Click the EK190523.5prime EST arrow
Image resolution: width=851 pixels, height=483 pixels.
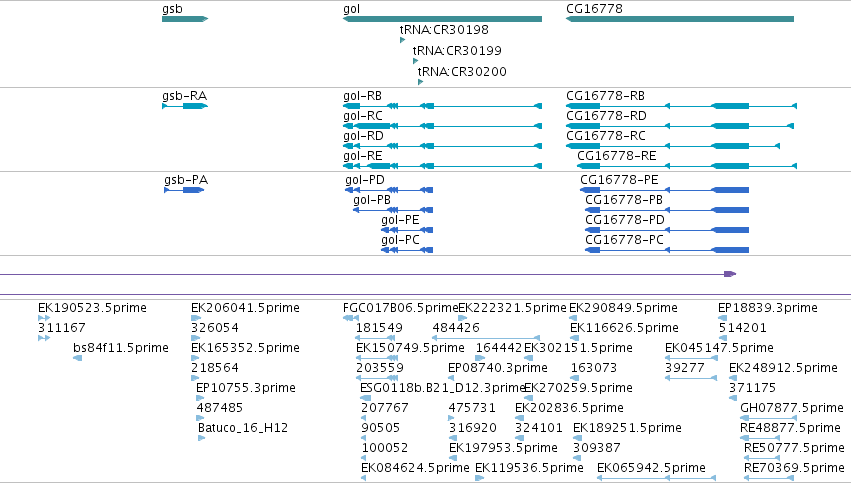44,318
